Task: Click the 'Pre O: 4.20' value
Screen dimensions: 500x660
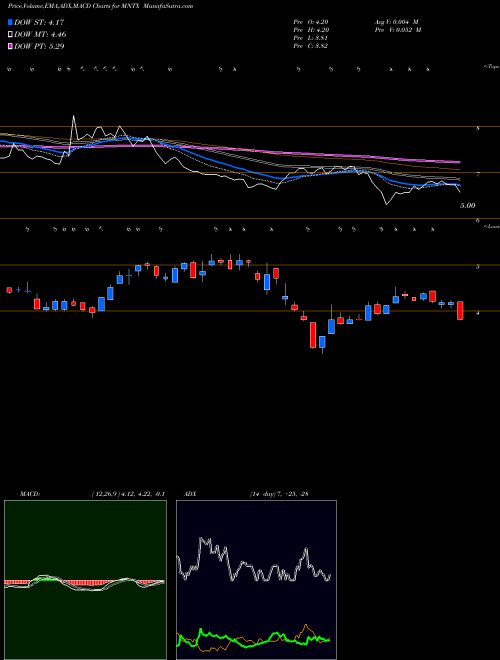Action: point(311,22)
